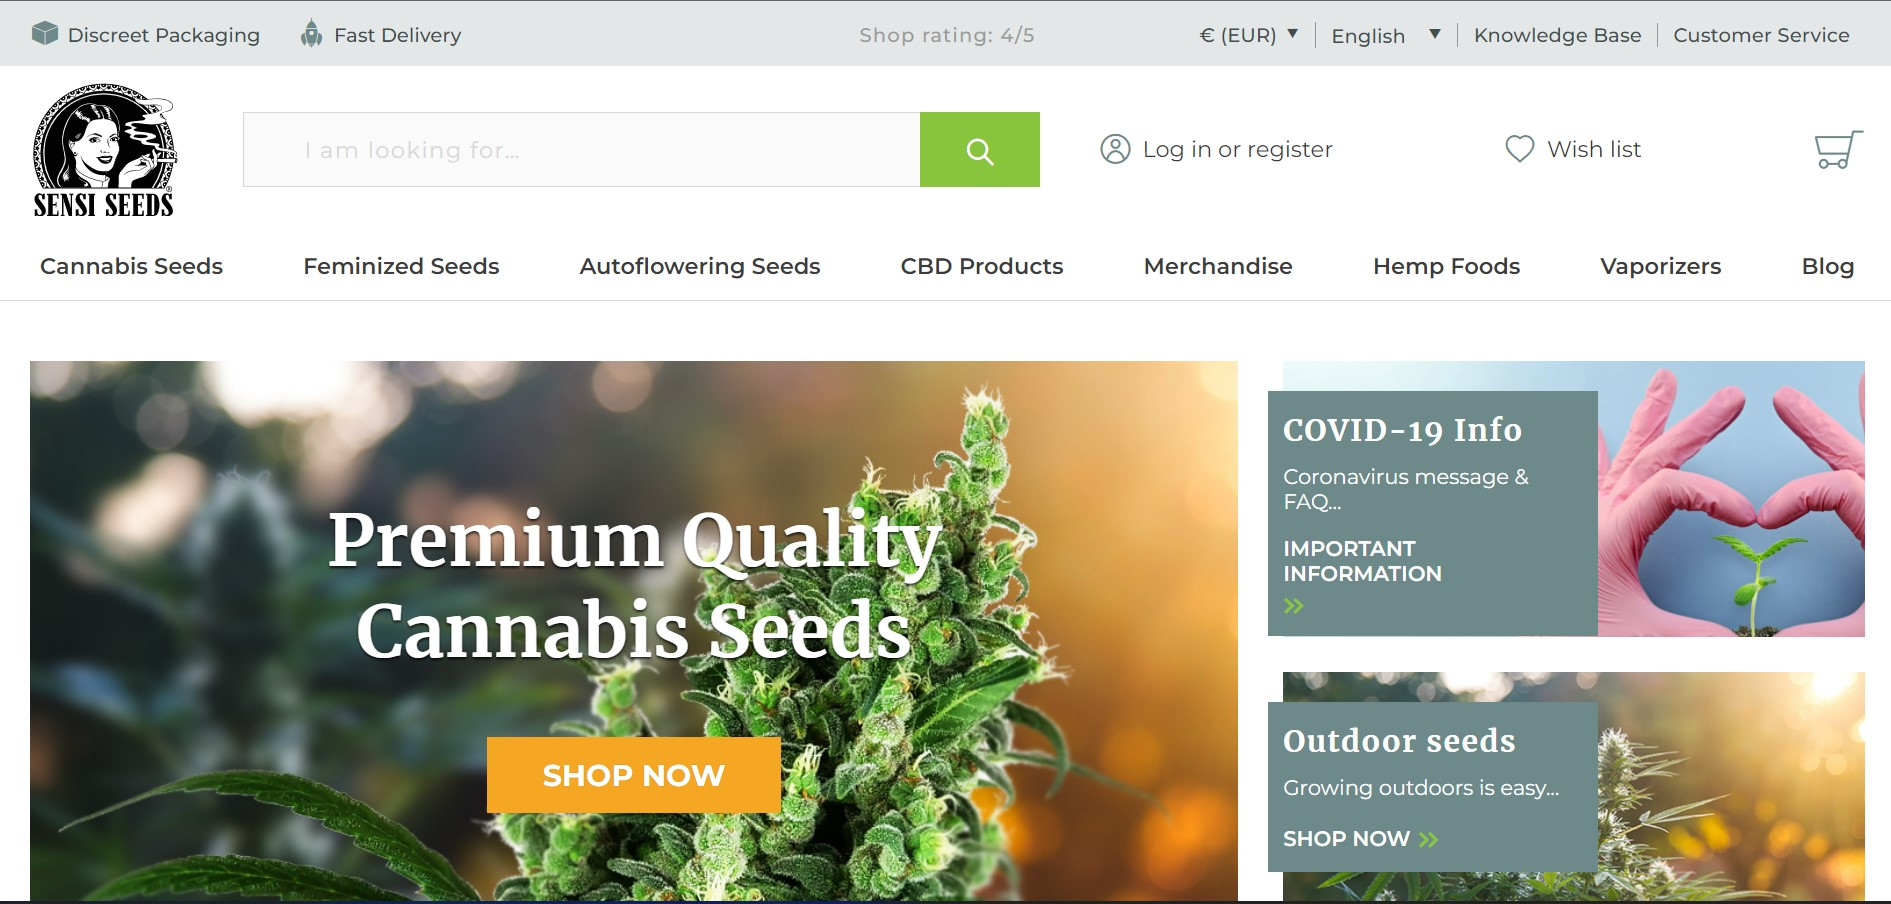This screenshot has height=904, width=1891.
Task: Open Customer Service link
Action: (x=1761, y=35)
